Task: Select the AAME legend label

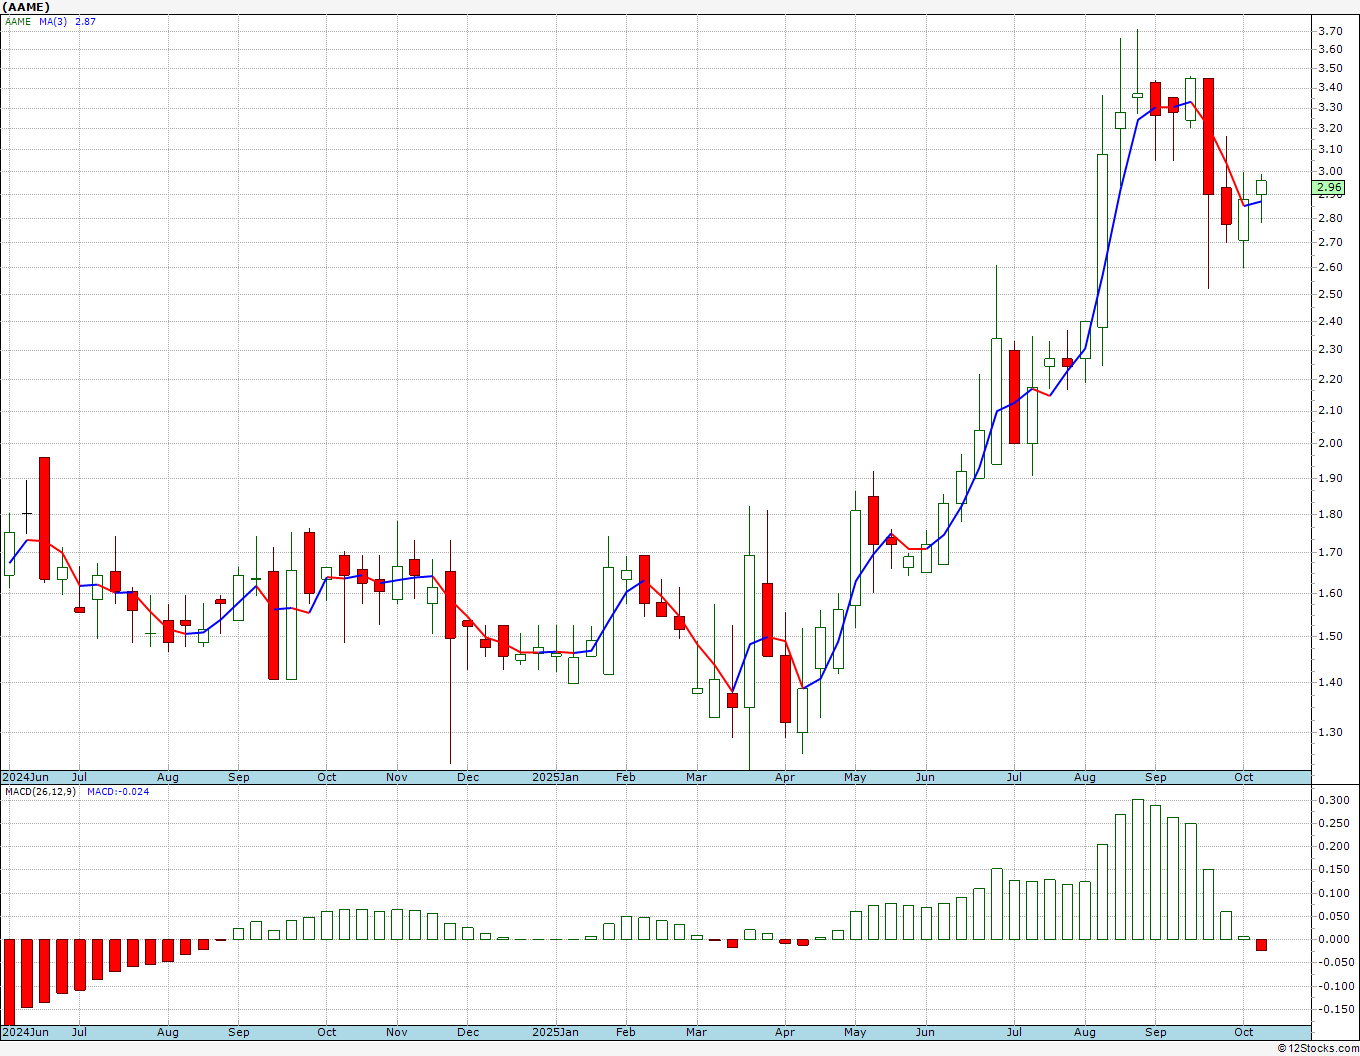Action: [18, 21]
